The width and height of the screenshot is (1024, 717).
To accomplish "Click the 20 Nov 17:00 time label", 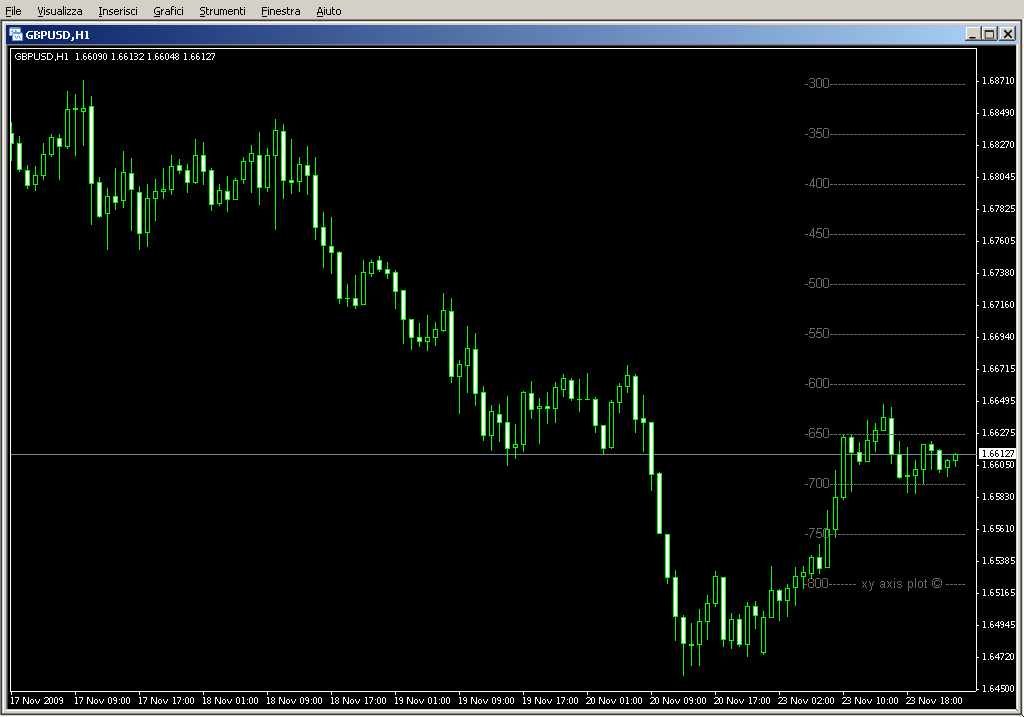I will pyautogui.click(x=742, y=701).
